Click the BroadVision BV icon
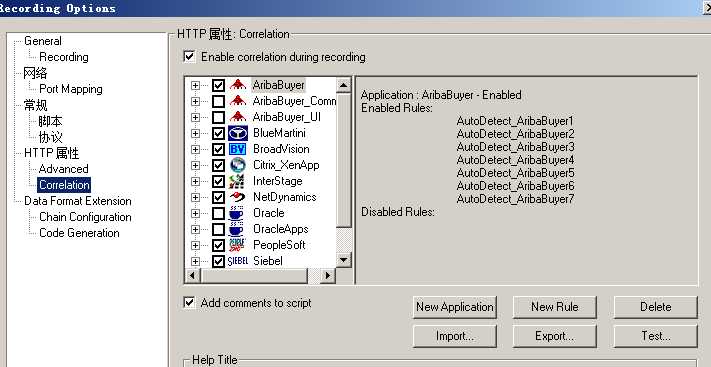This screenshot has width=711, height=367. click(x=238, y=149)
